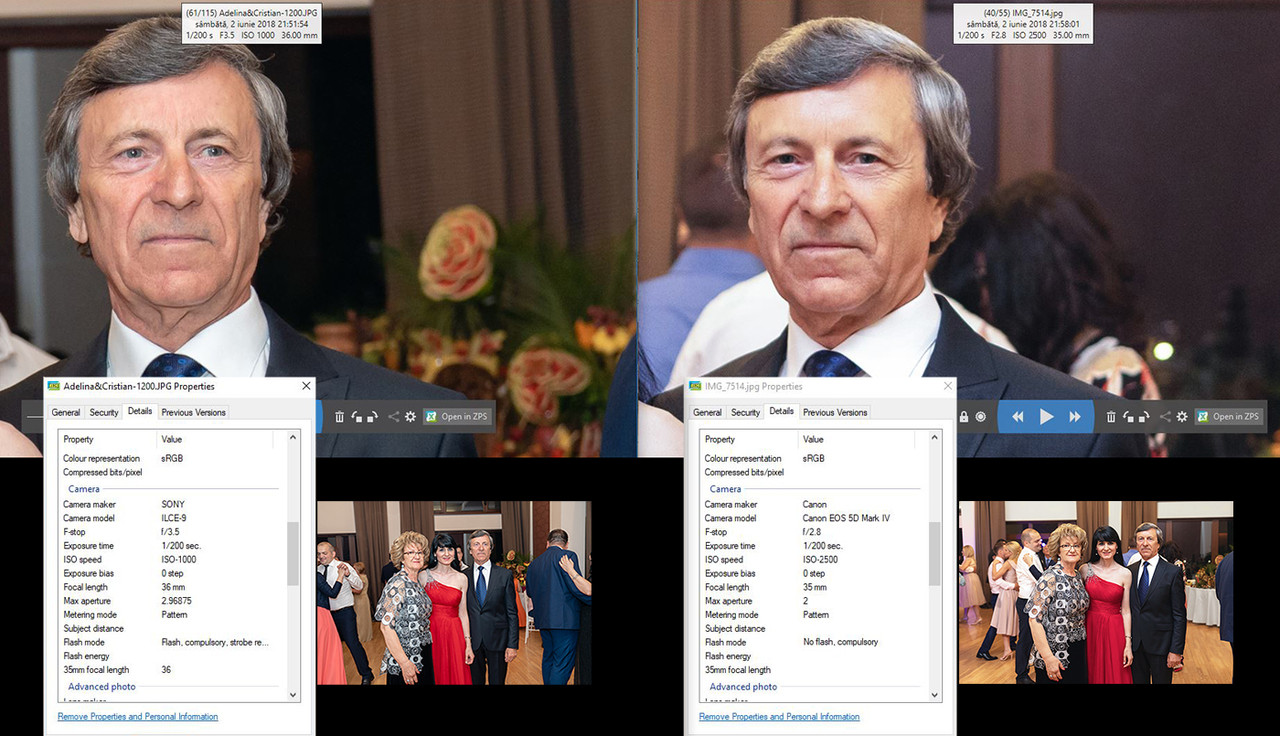Click Advanced photo heading in Adelina&Cristian Properties
The width and height of the screenshot is (1280, 736).
tap(102, 687)
